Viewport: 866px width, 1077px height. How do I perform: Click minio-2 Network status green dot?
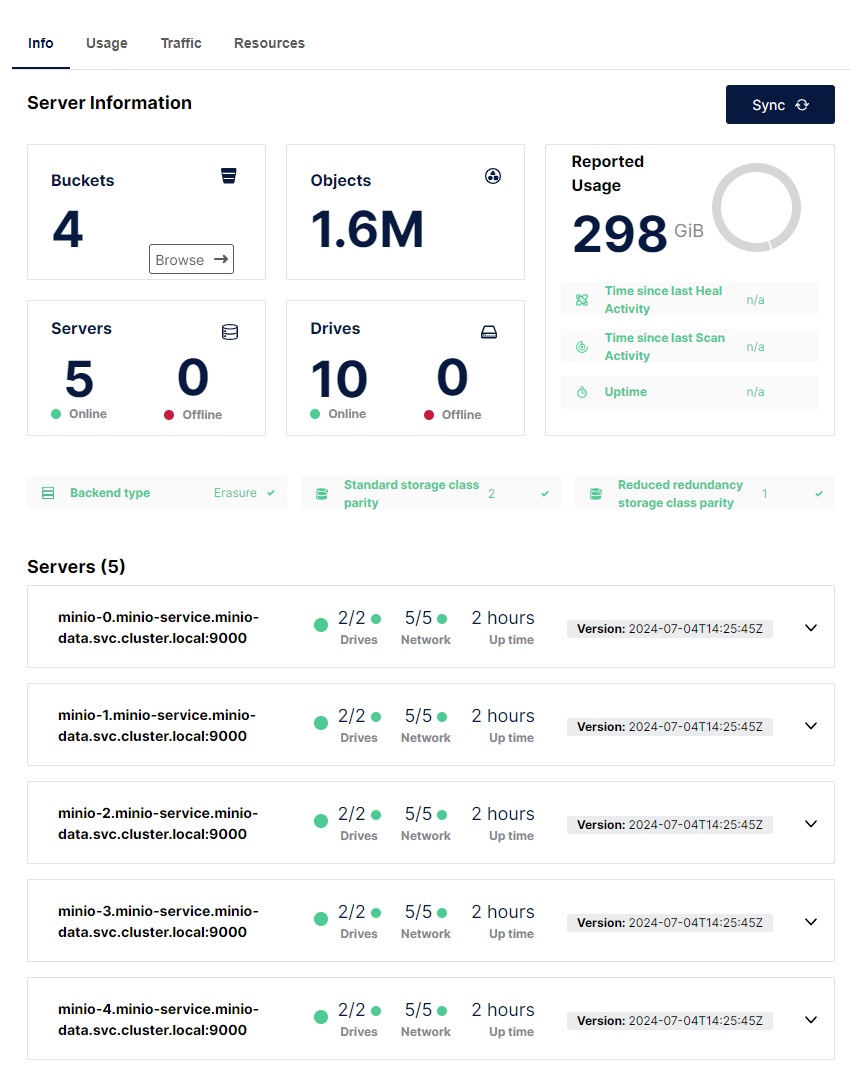point(442,815)
